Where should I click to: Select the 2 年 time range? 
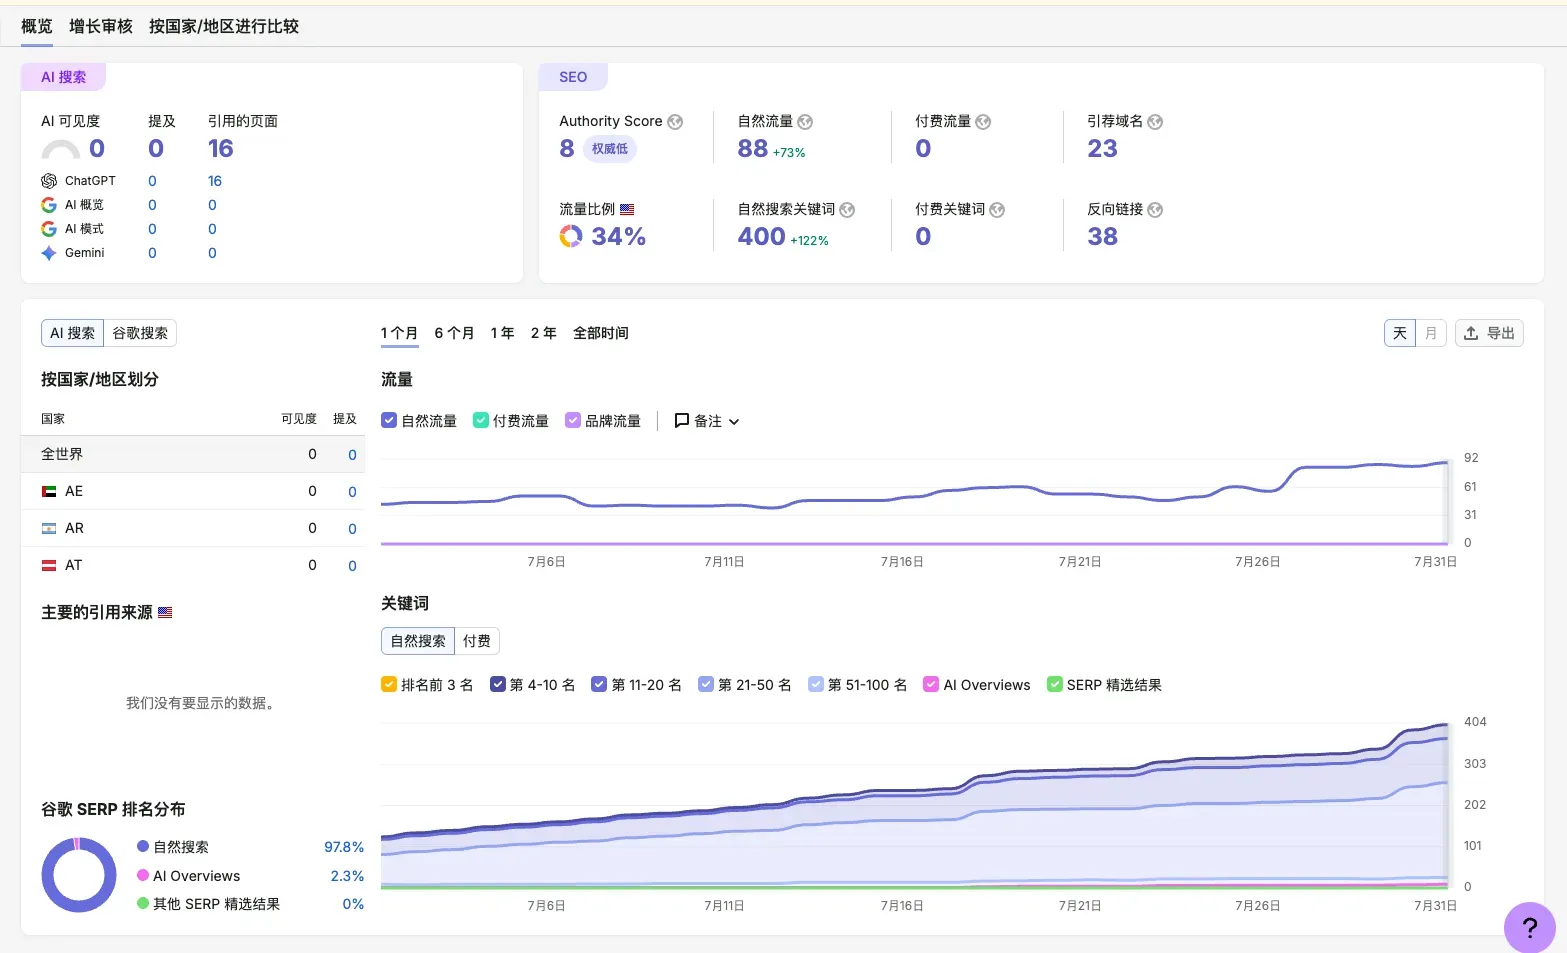coord(543,333)
